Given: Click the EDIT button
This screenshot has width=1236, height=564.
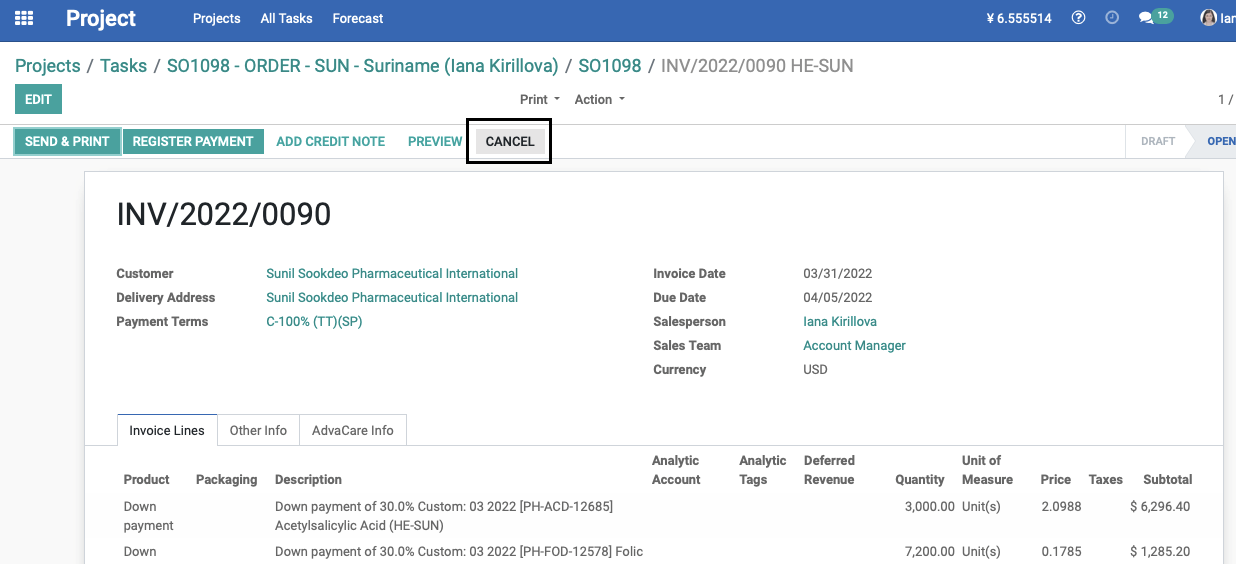Looking at the screenshot, I should (x=38, y=99).
